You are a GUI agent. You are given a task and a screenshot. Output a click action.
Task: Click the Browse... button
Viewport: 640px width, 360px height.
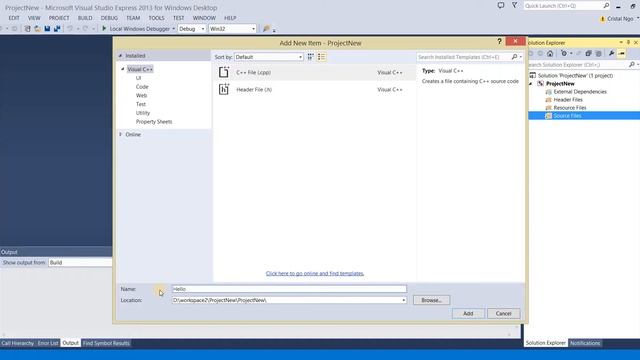431,300
